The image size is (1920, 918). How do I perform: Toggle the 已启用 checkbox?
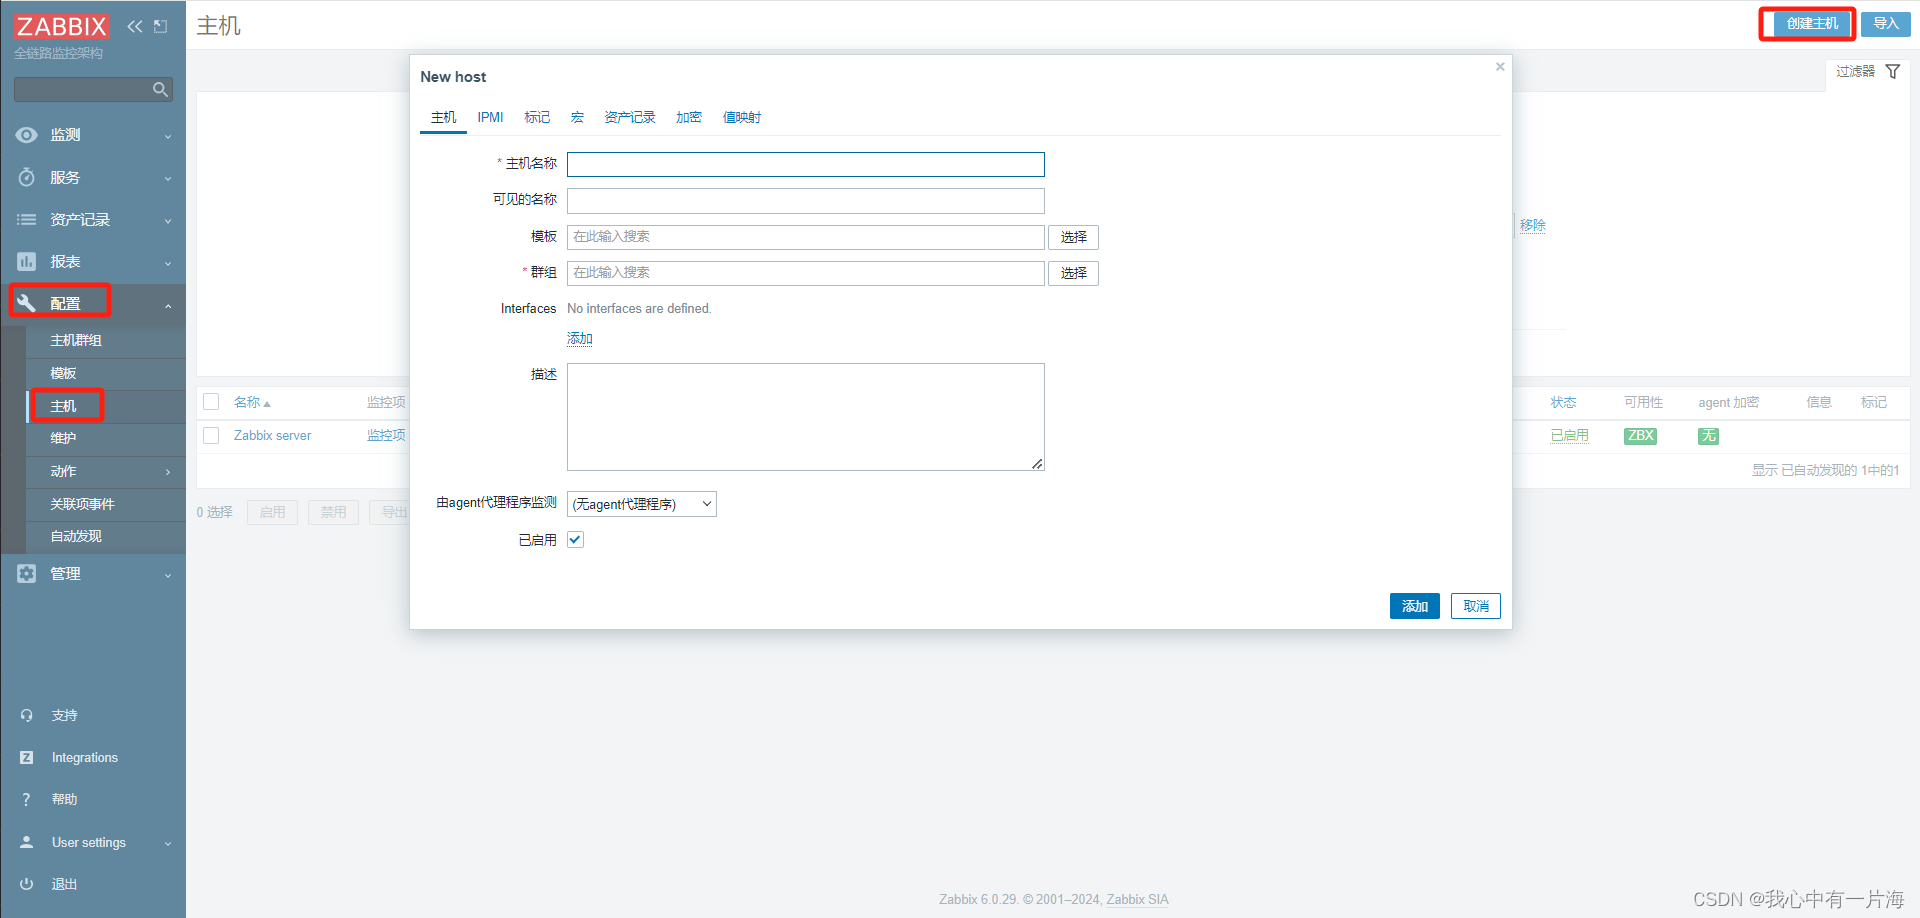coord(575,540)
